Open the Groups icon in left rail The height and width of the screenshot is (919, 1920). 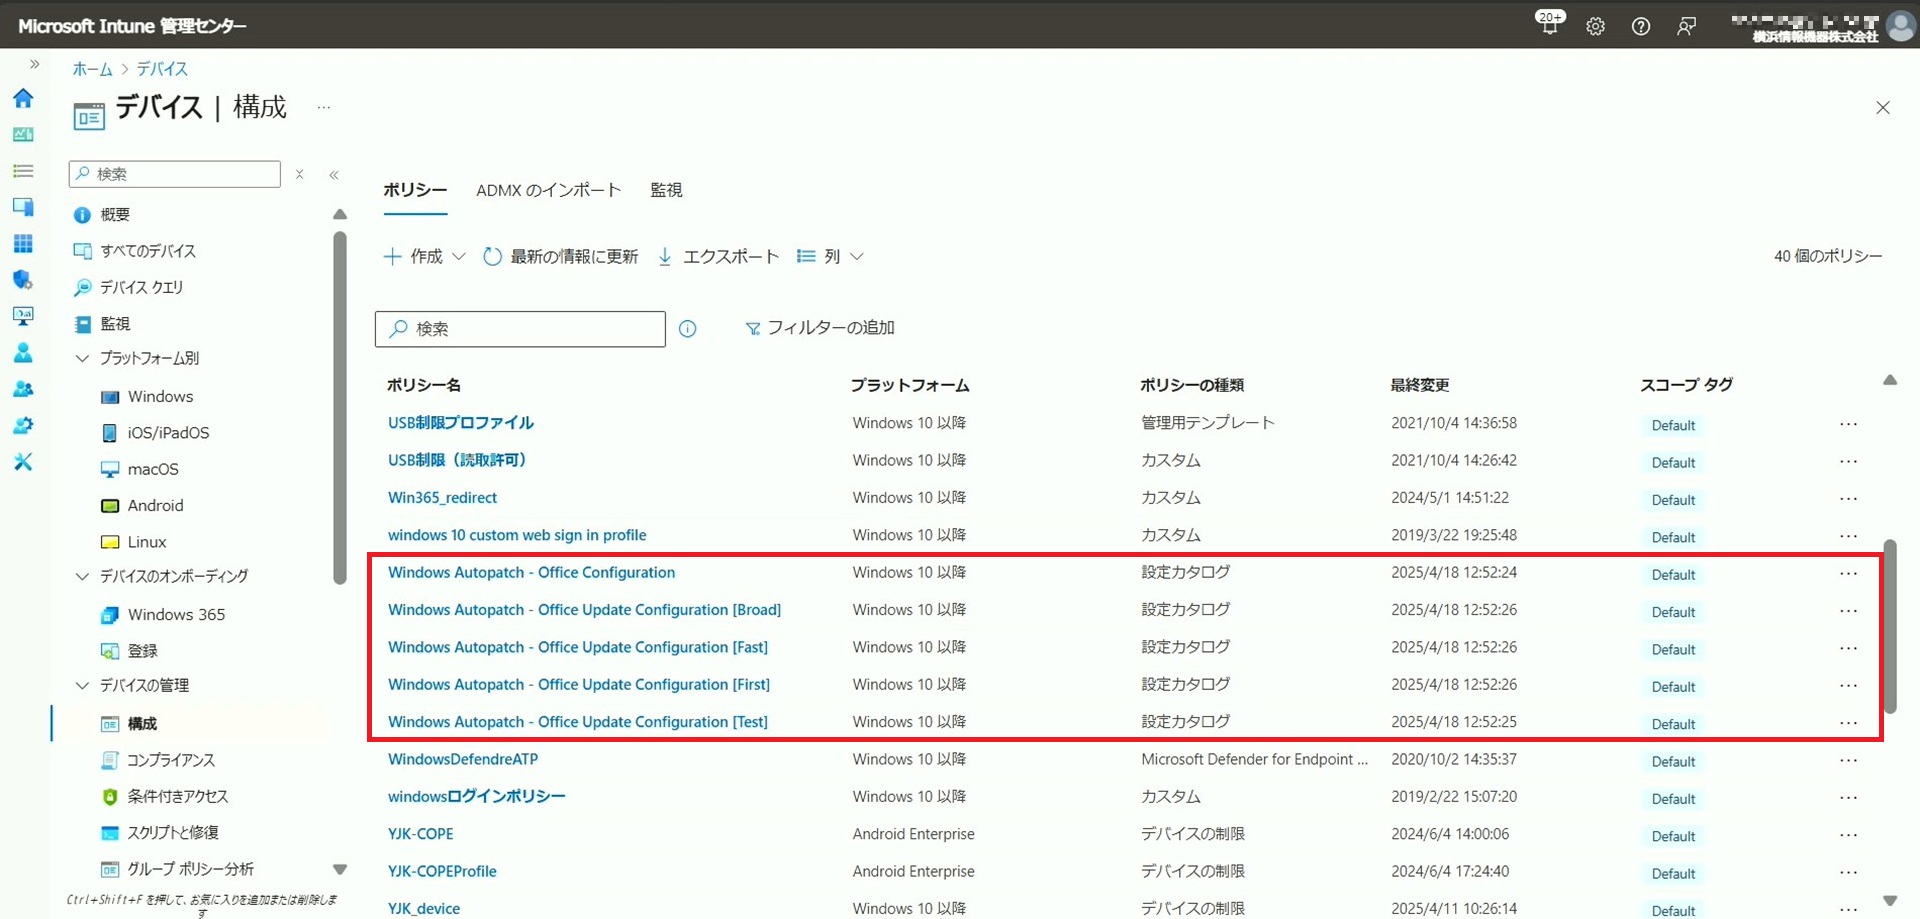tap(23, 389)
